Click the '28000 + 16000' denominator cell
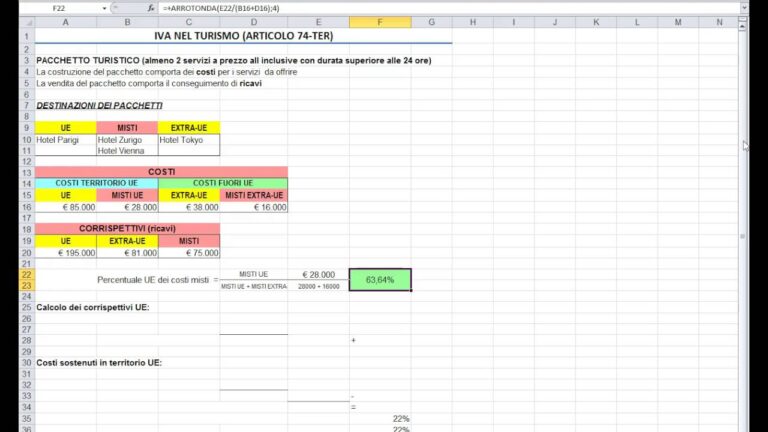This screenshot has width=768, height=432. (318, 287)
